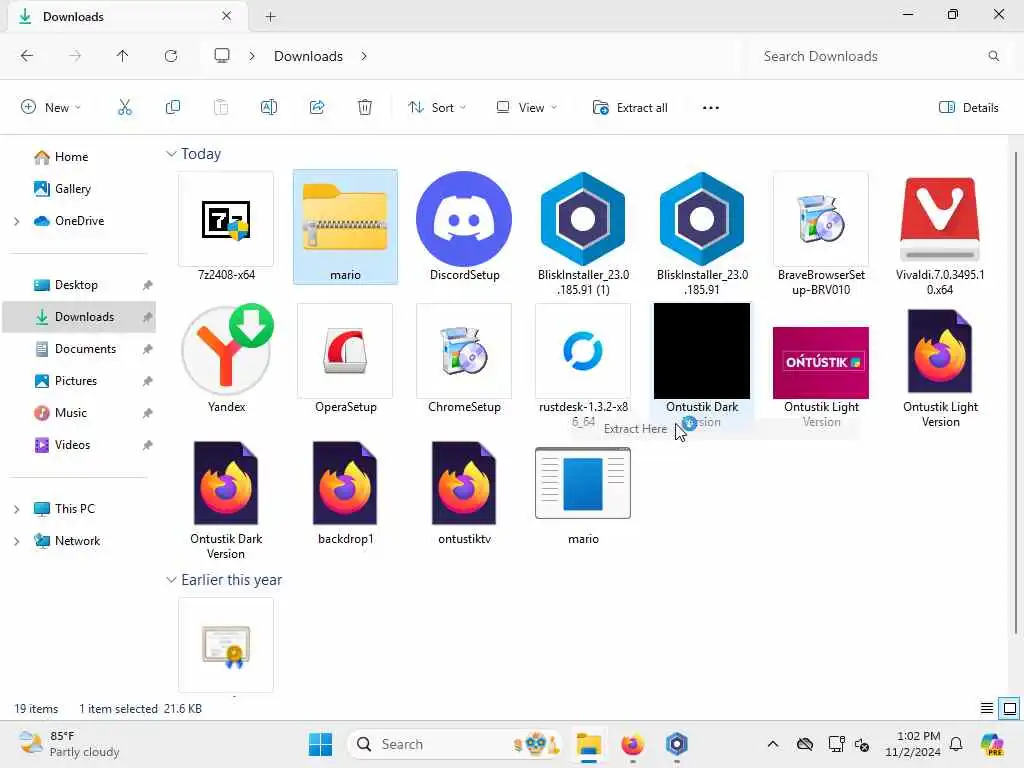
Task: Click chevron after Downloads in address bar
Action: [364, 56]
